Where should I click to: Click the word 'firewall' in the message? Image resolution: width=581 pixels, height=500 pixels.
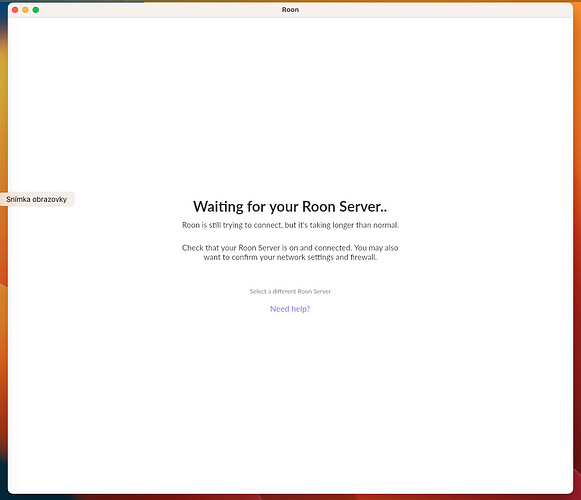point(363,257)
